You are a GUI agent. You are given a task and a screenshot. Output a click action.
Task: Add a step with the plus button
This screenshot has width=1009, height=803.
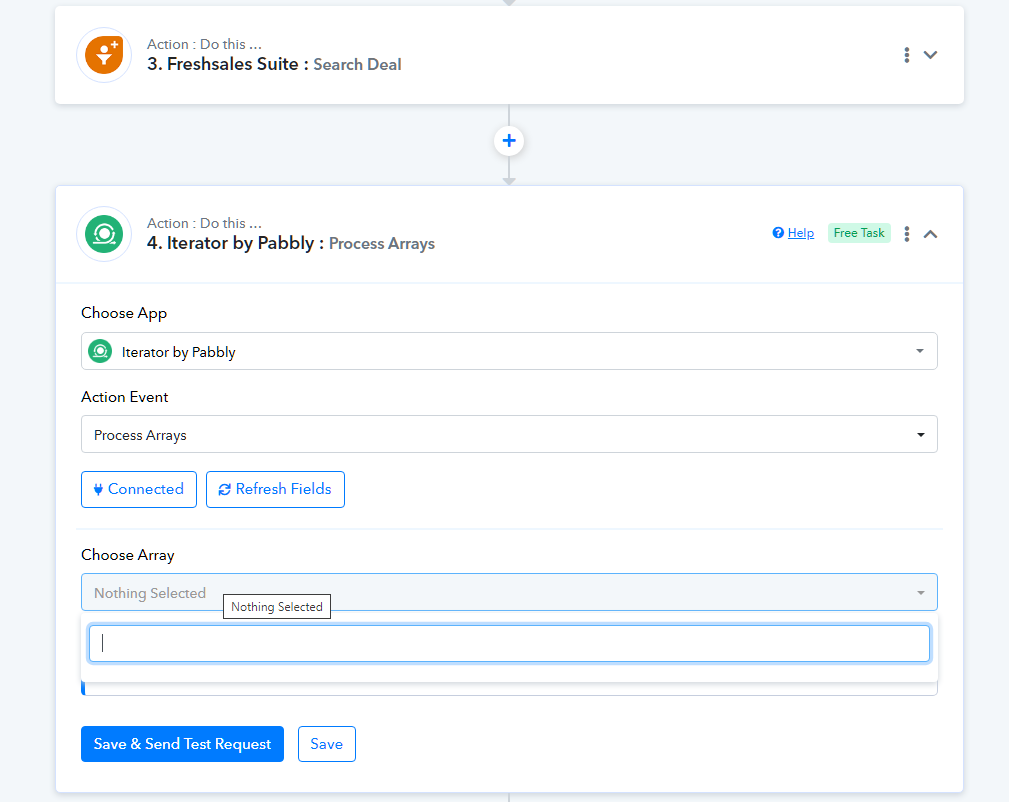click(x=509, y=141)
